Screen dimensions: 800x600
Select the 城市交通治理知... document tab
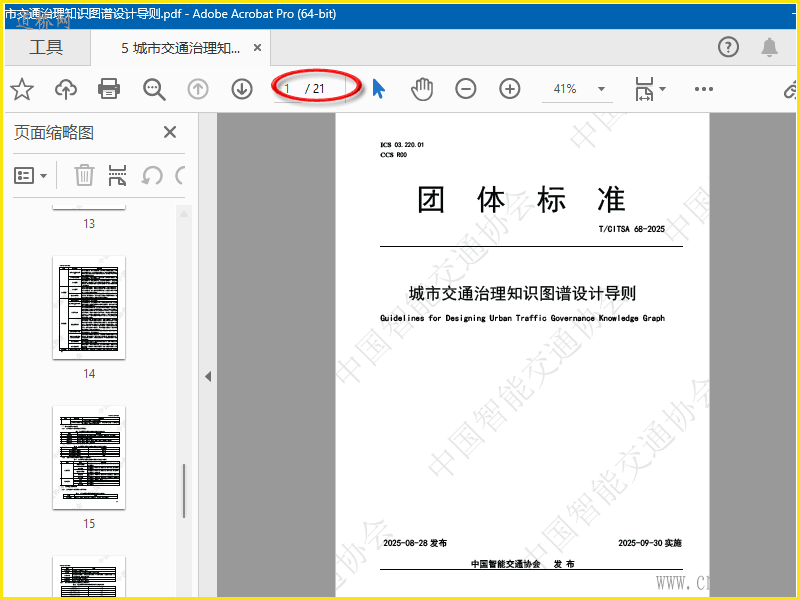click(180, 48)
